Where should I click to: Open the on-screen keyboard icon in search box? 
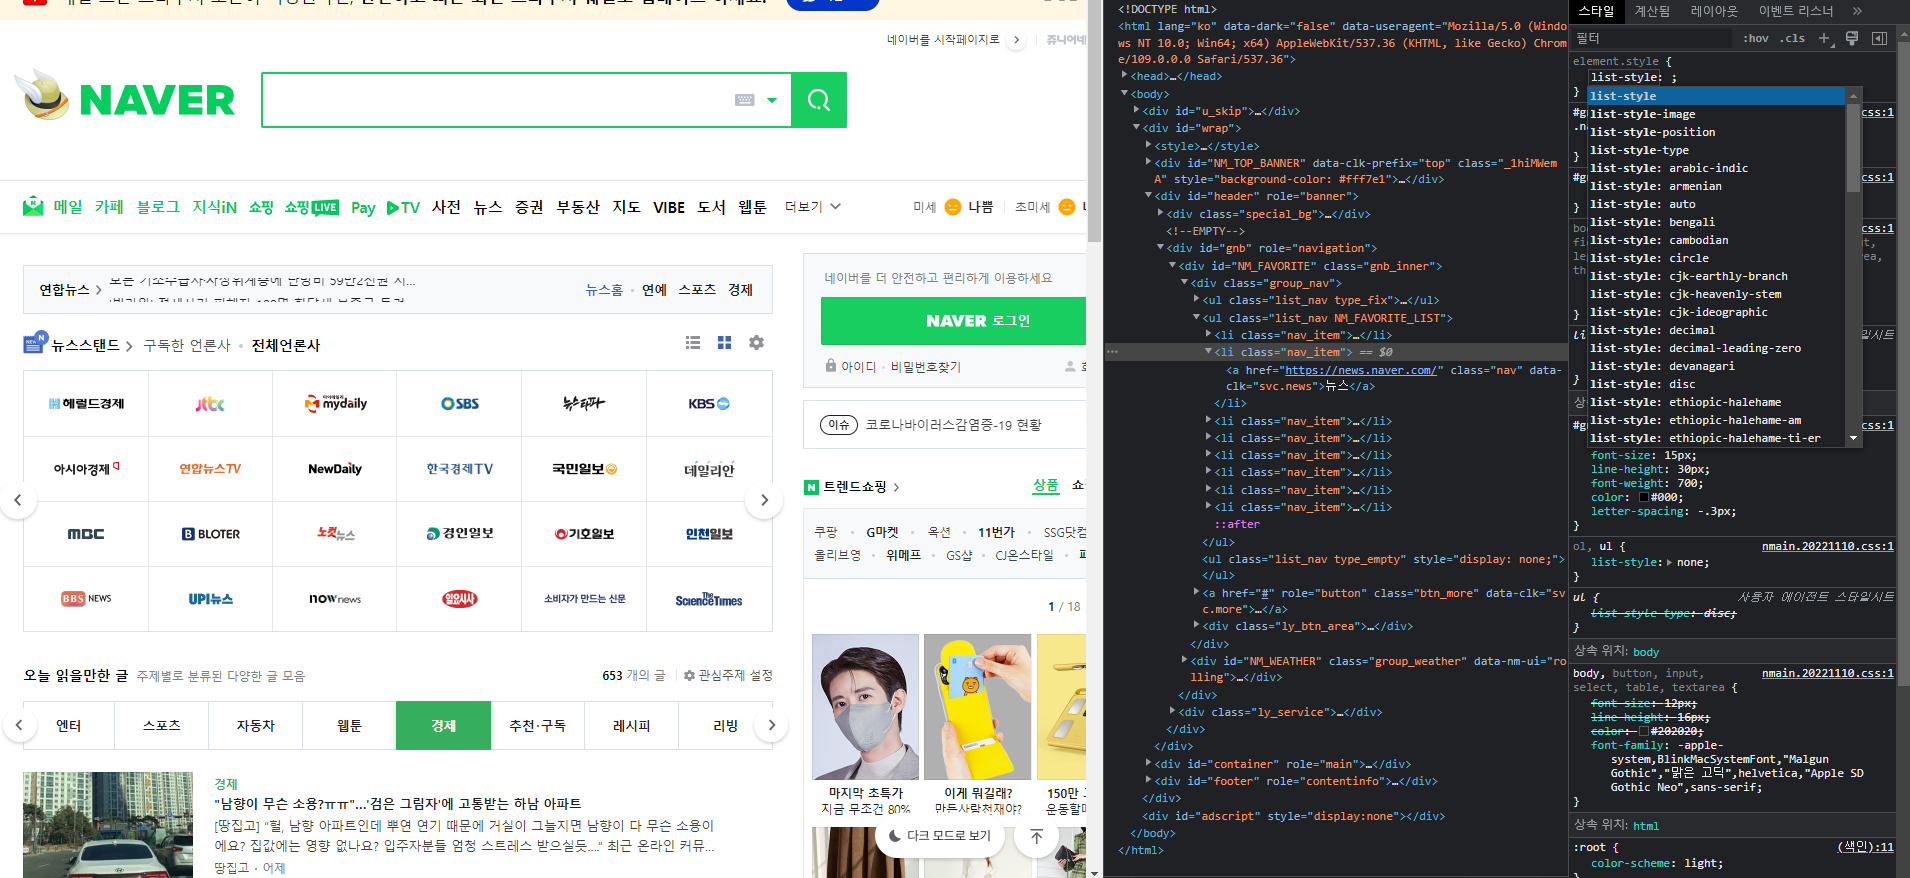click(x=745, y=100)
